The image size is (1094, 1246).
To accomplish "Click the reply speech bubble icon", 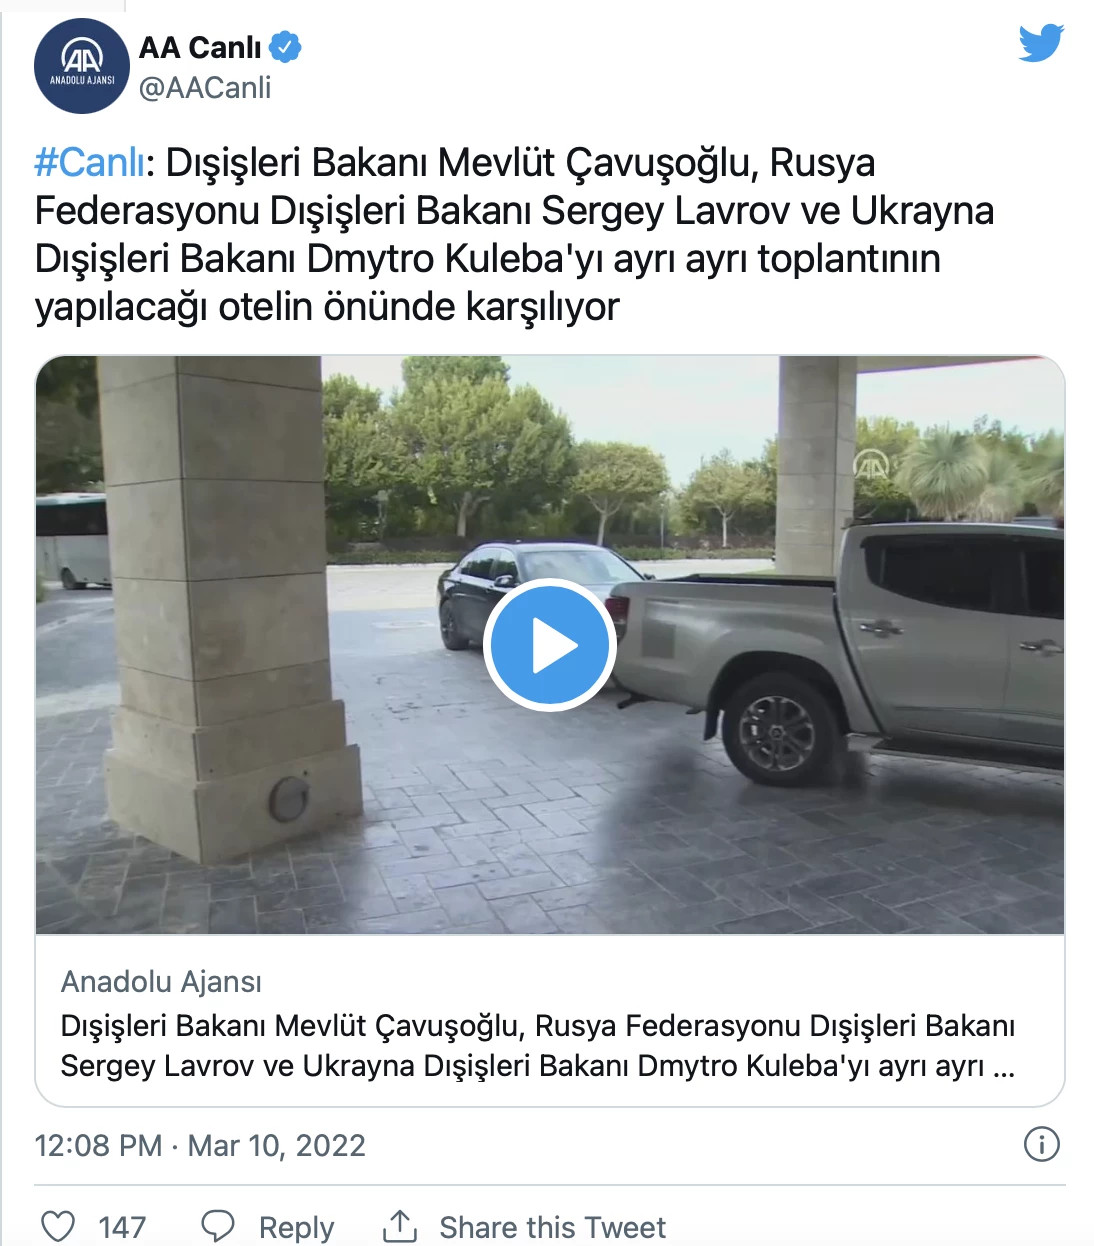I will 218,1226.
